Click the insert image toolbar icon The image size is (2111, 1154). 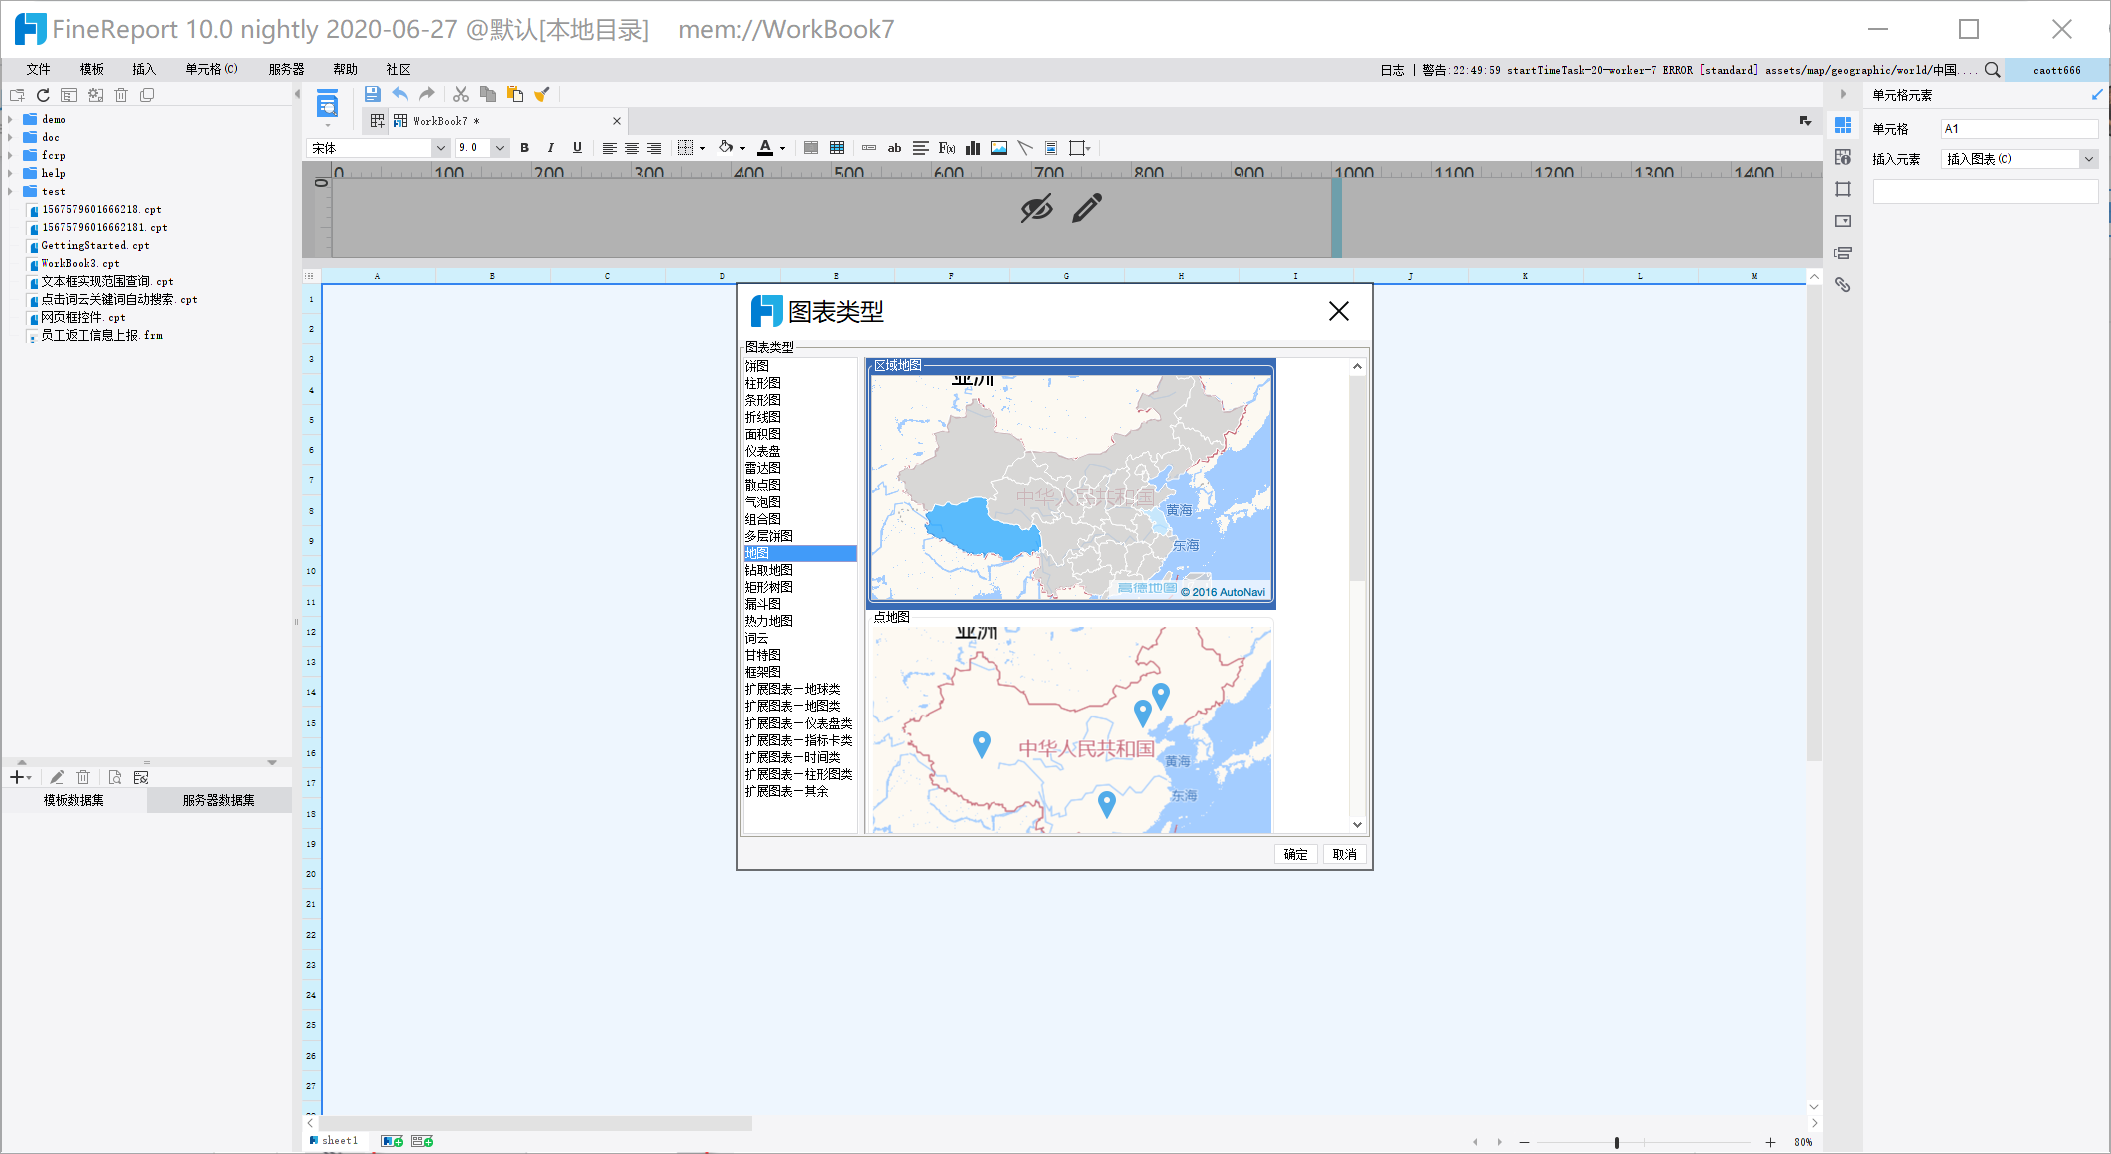[x=998, y=148]
